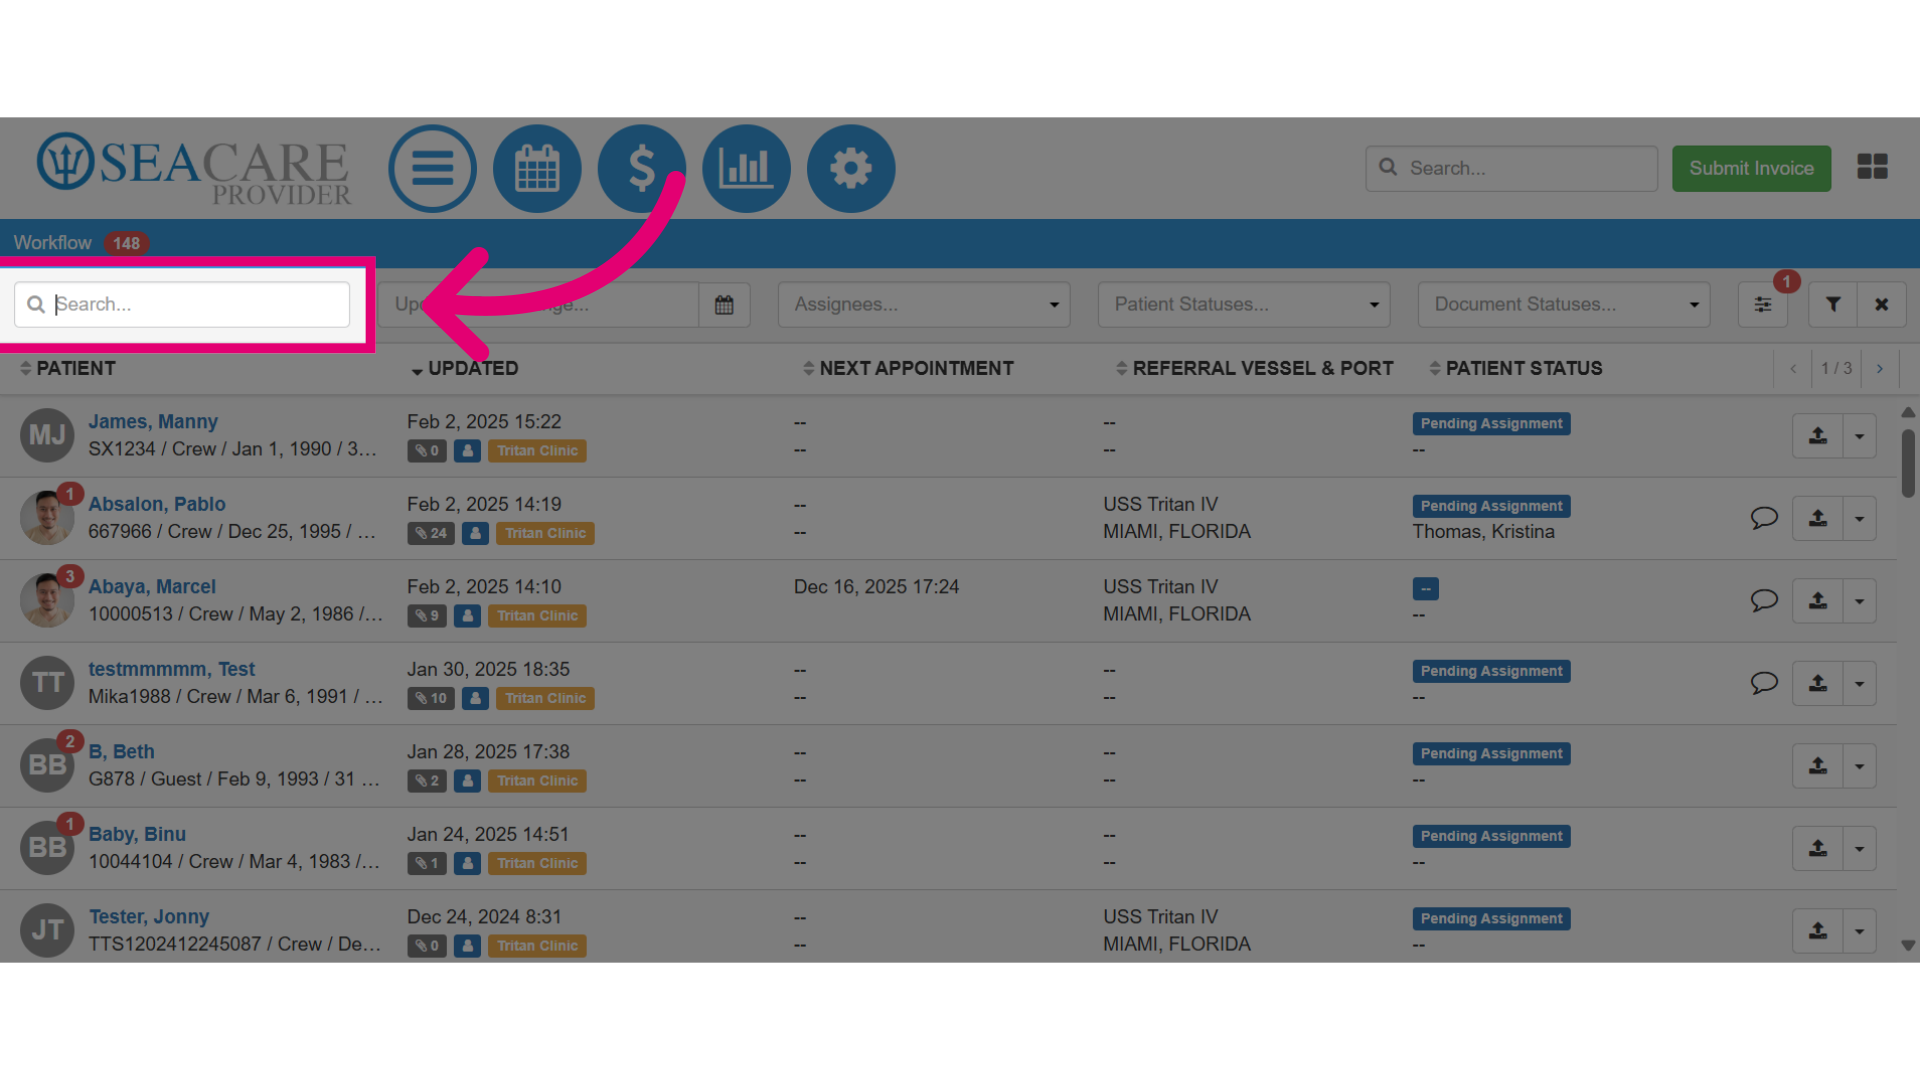1920x1080 pixels.
Task: Open the date range calendar picker icon
Action: [724, 304]
